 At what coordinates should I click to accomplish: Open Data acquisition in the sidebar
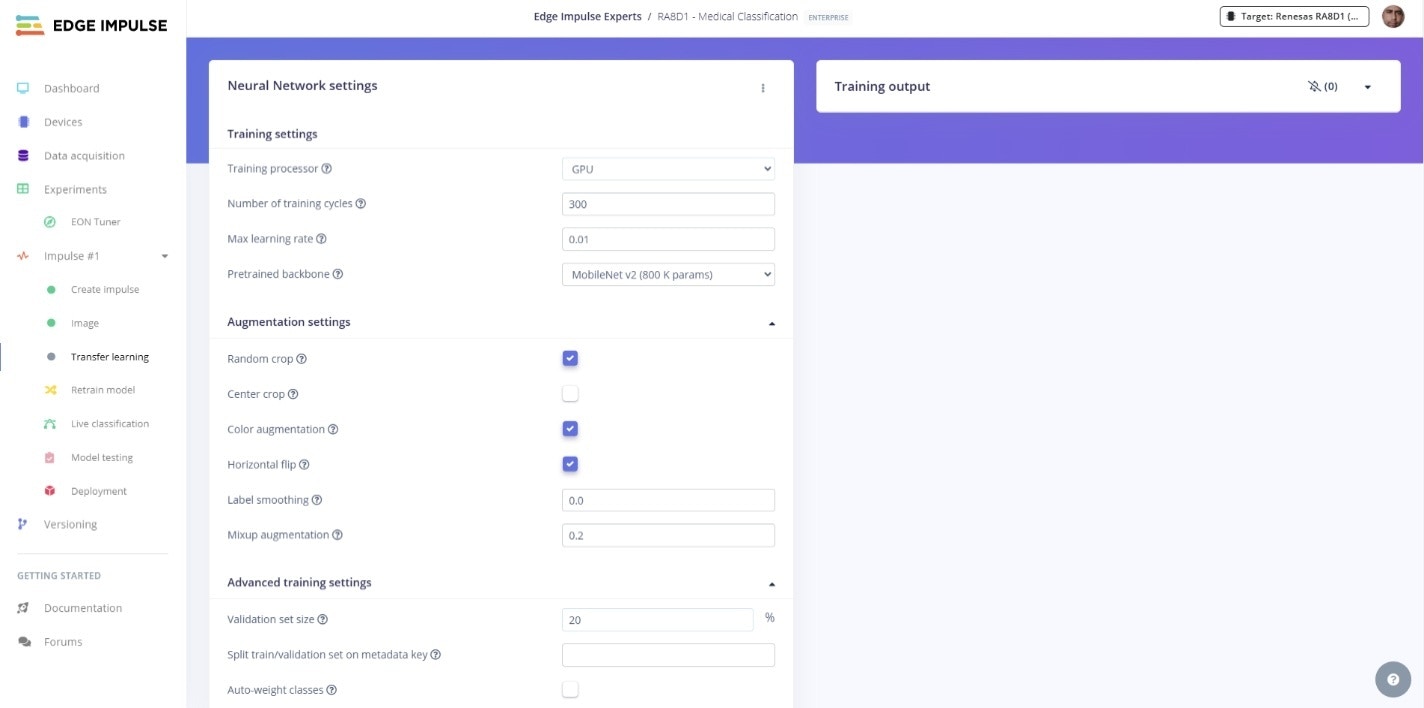click(84, 156)
